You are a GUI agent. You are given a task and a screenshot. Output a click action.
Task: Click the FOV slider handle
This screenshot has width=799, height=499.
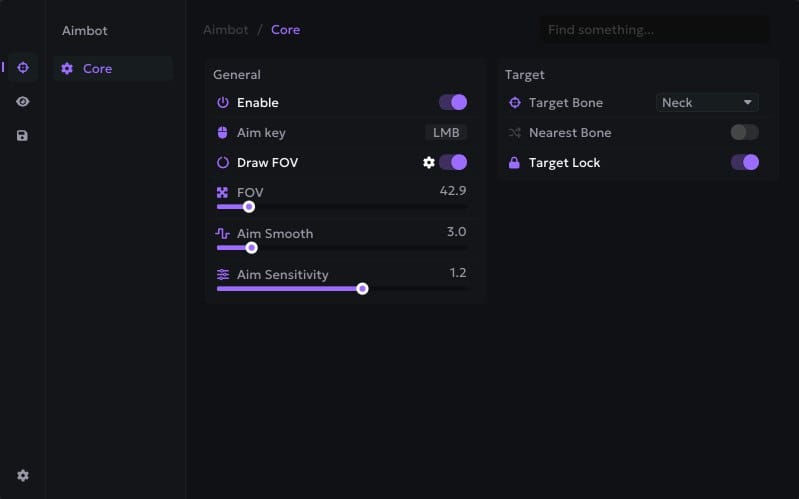[x=249, y=207]
